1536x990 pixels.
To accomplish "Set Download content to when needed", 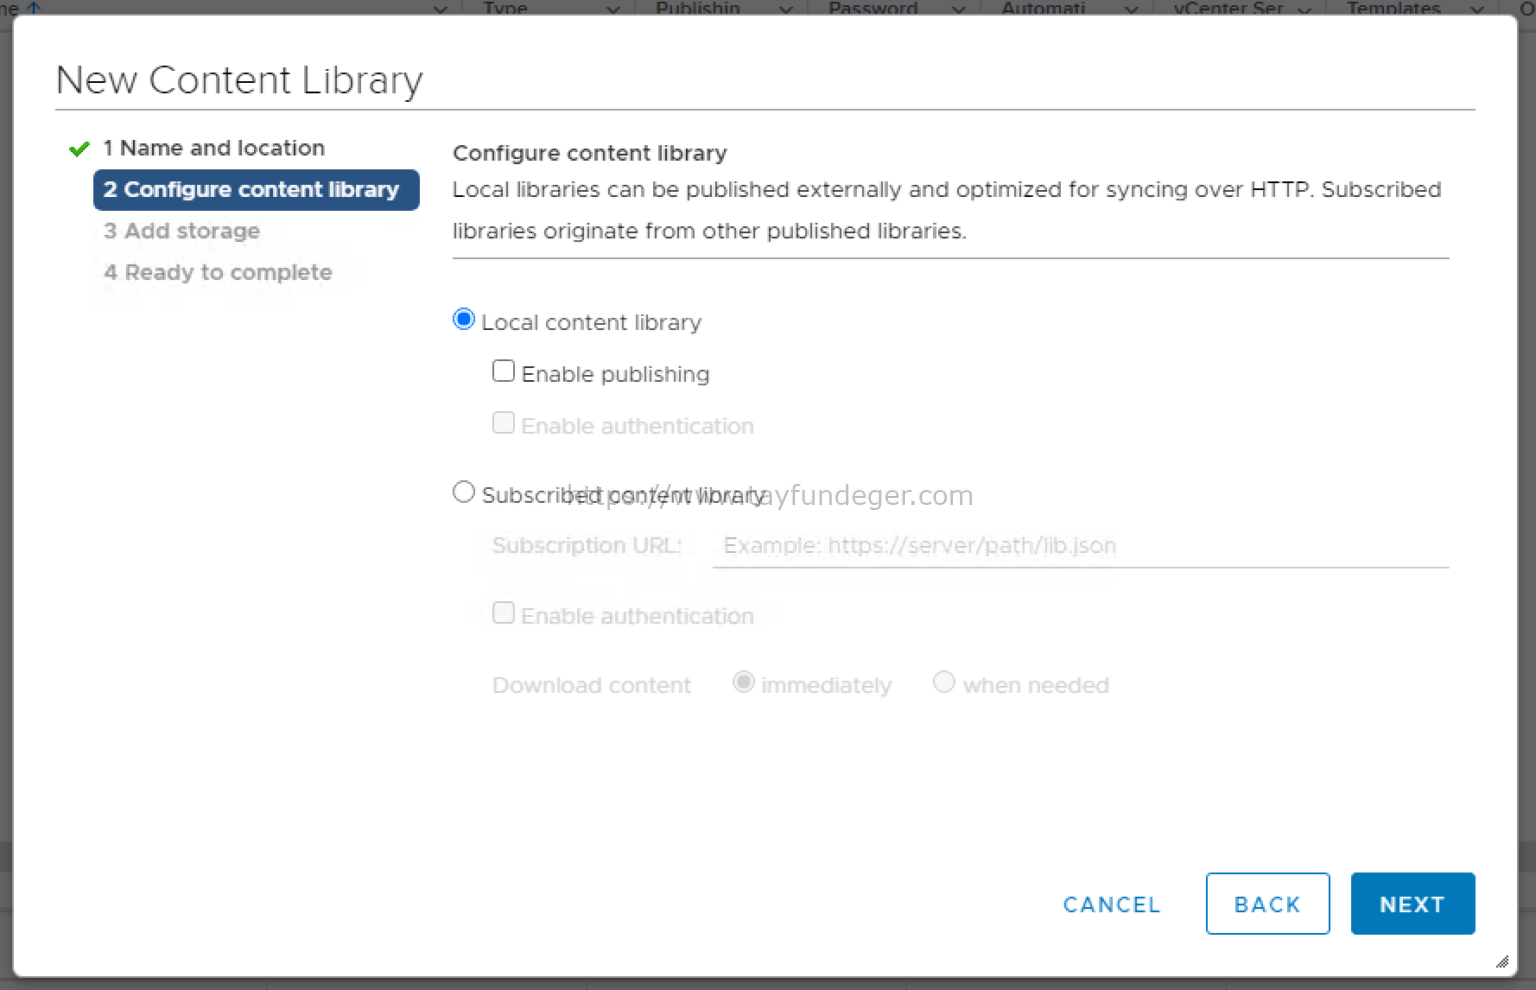I will coord(943,683).
